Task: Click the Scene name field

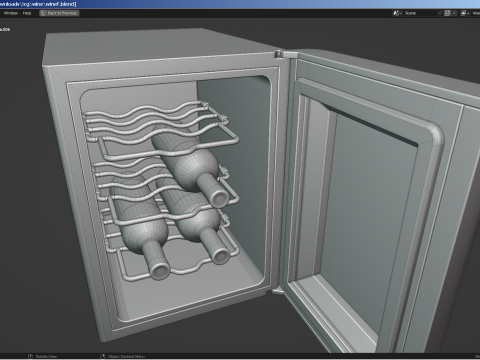Action: coord(419,13)
